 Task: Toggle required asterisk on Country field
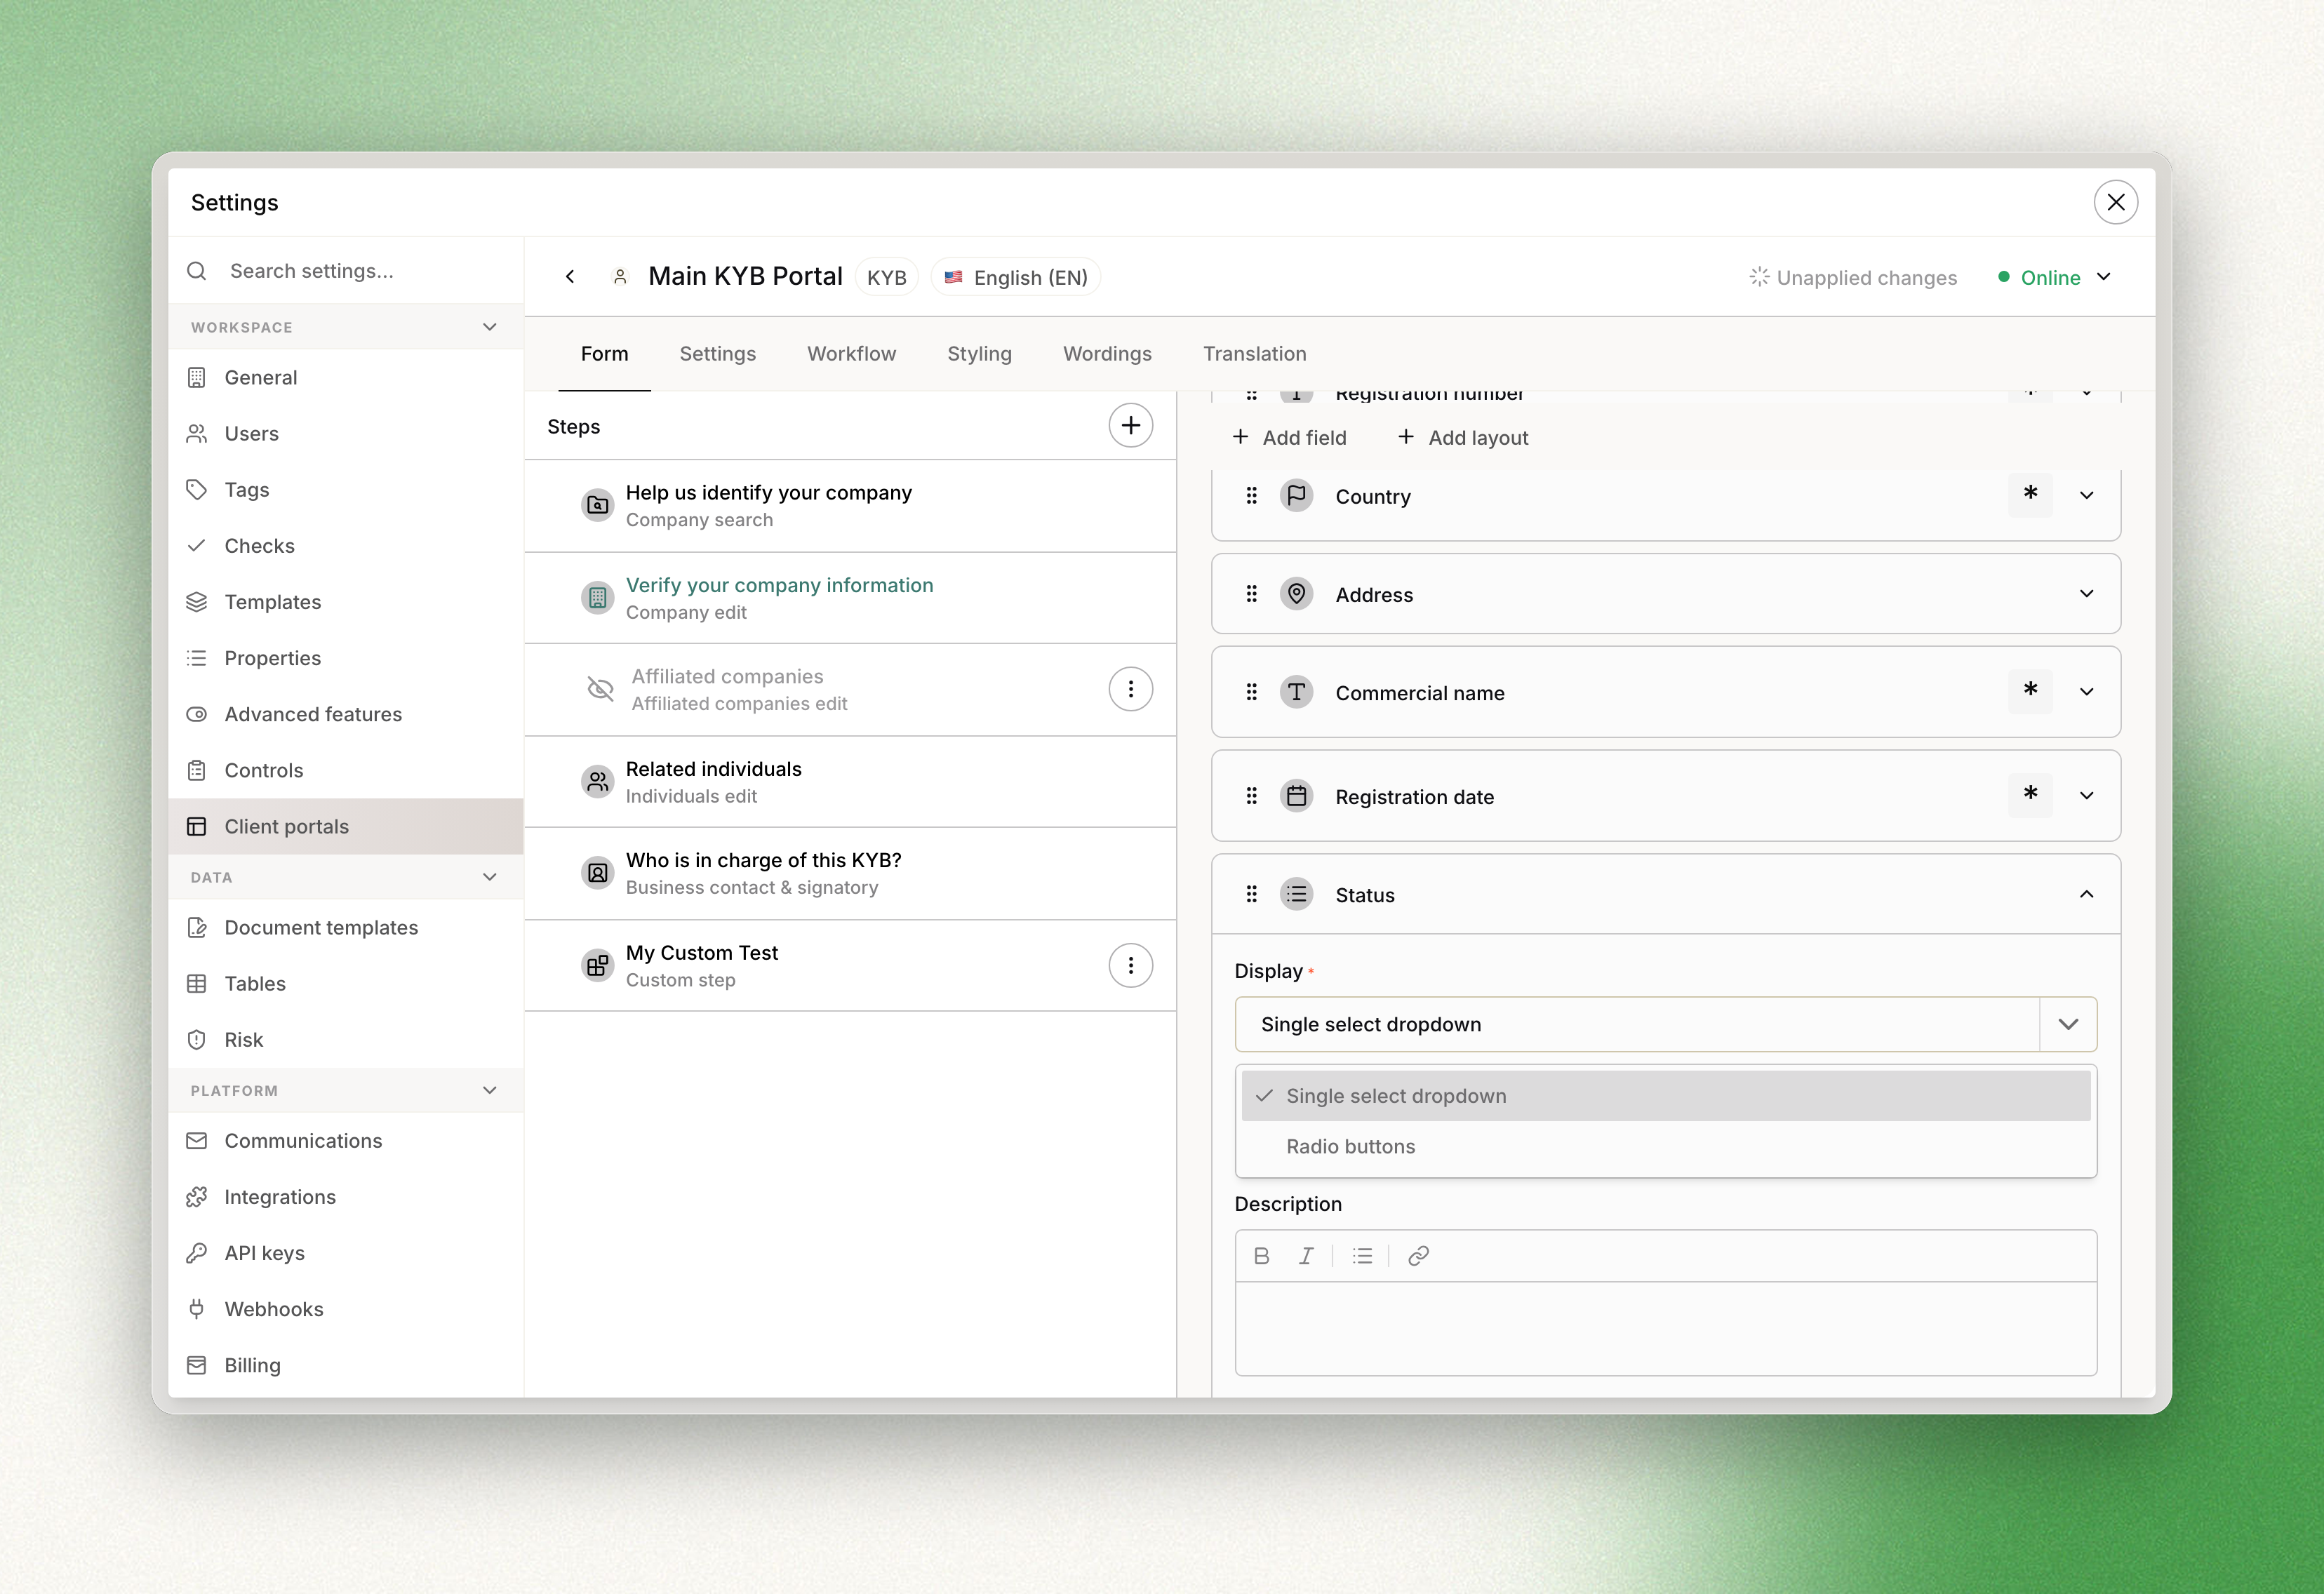[2030, 494]
